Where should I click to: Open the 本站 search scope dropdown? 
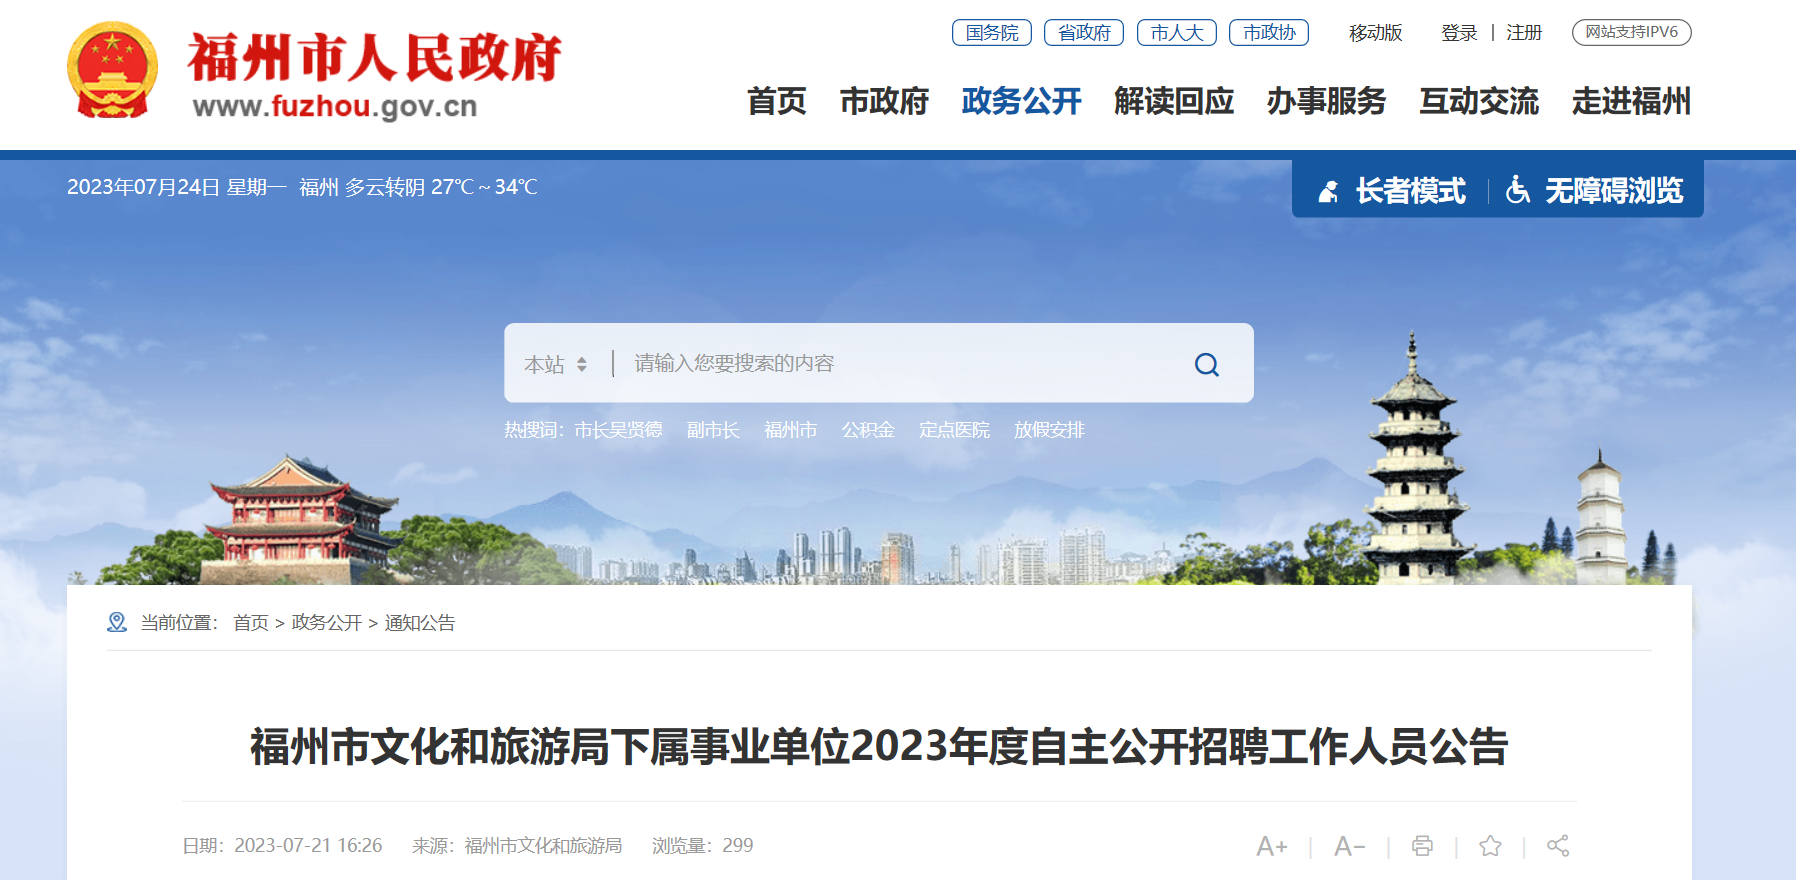tap(556, 364)
